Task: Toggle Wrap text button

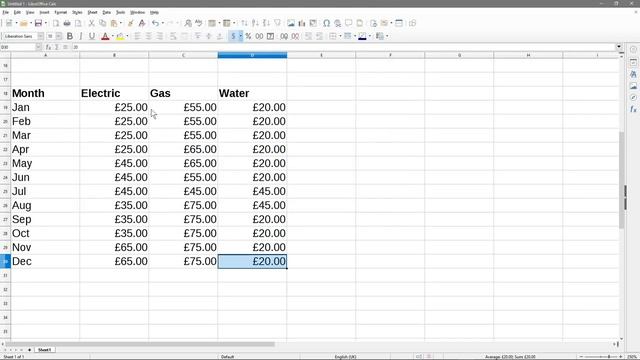Action: [173, 36]
